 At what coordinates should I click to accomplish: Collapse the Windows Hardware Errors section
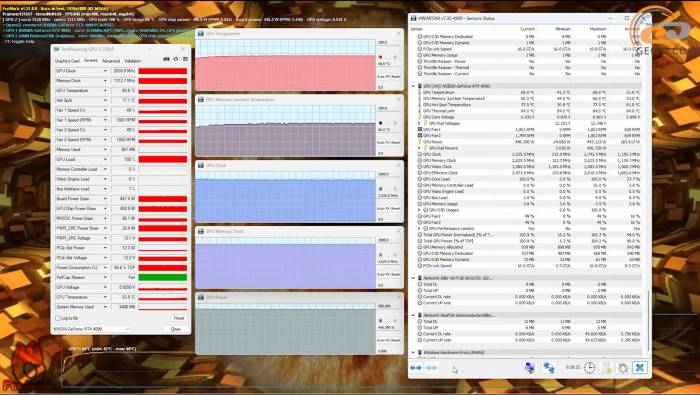[413, 352]
